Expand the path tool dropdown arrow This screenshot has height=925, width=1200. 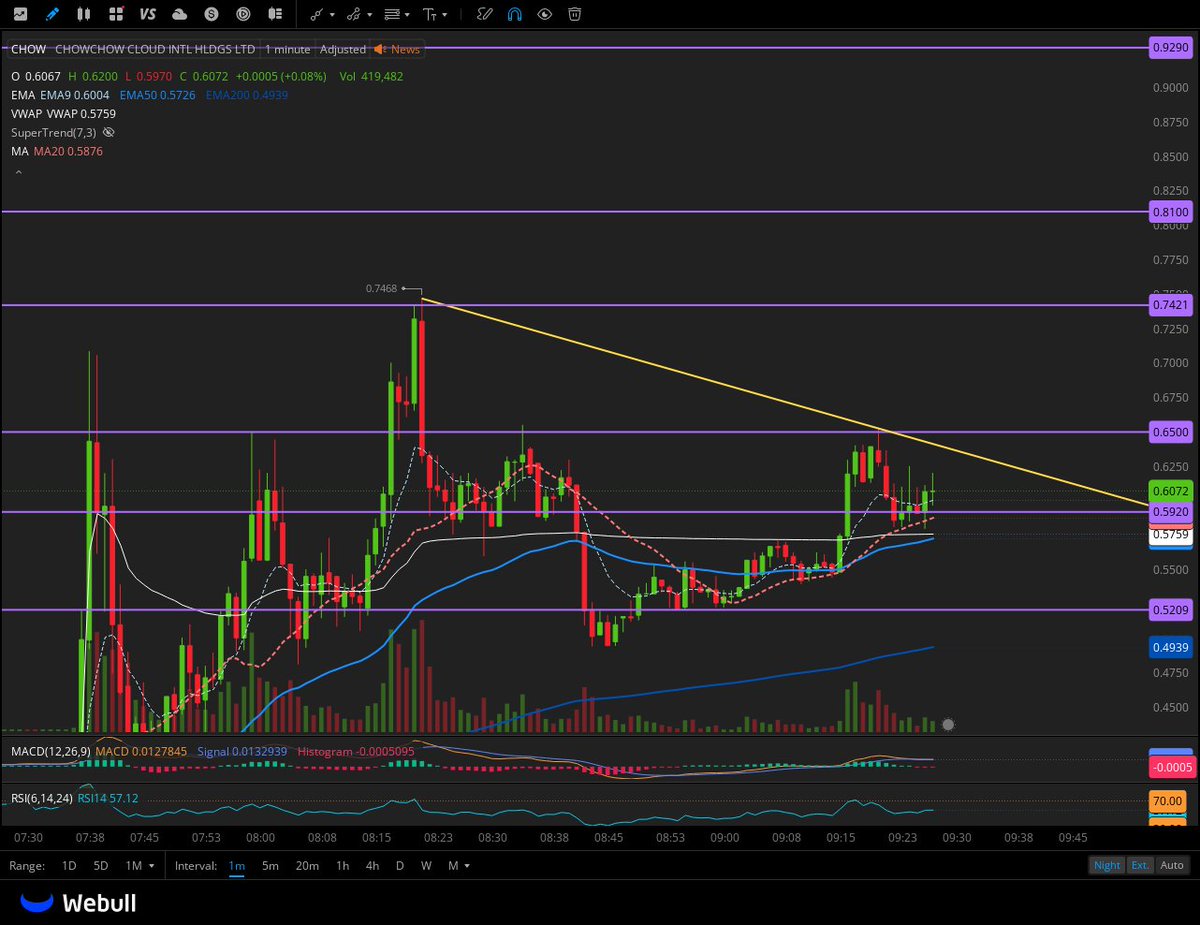pos(370,15)
